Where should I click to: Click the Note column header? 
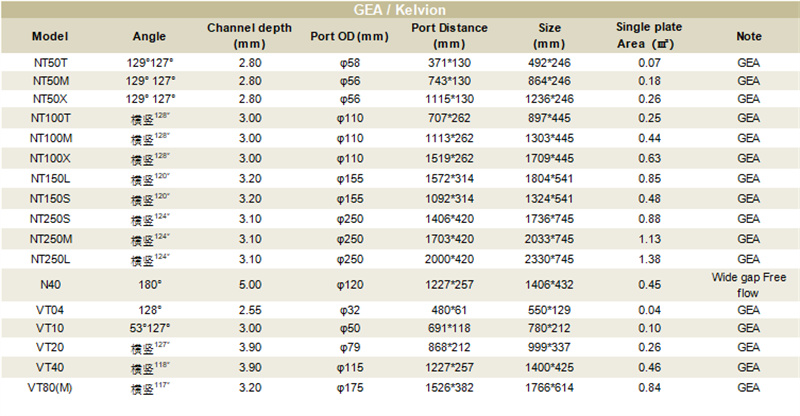tap(748, 36)
